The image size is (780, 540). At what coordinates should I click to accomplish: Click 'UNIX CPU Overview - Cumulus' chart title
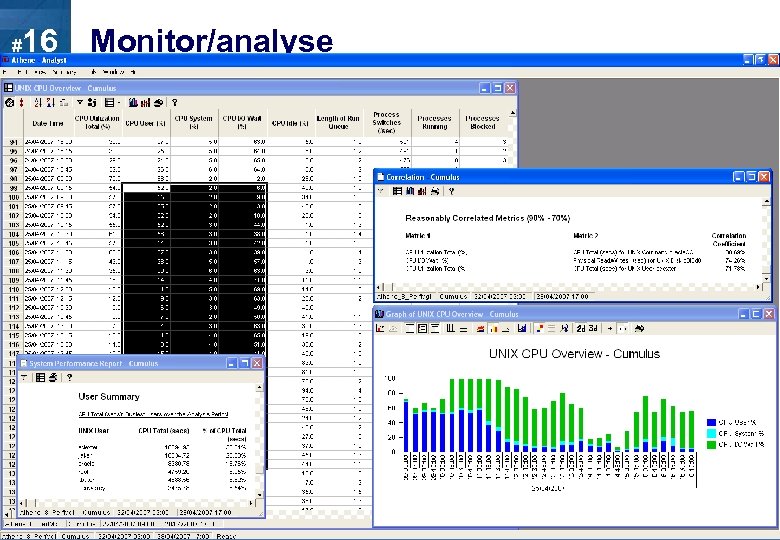click(x=574, y=354)
